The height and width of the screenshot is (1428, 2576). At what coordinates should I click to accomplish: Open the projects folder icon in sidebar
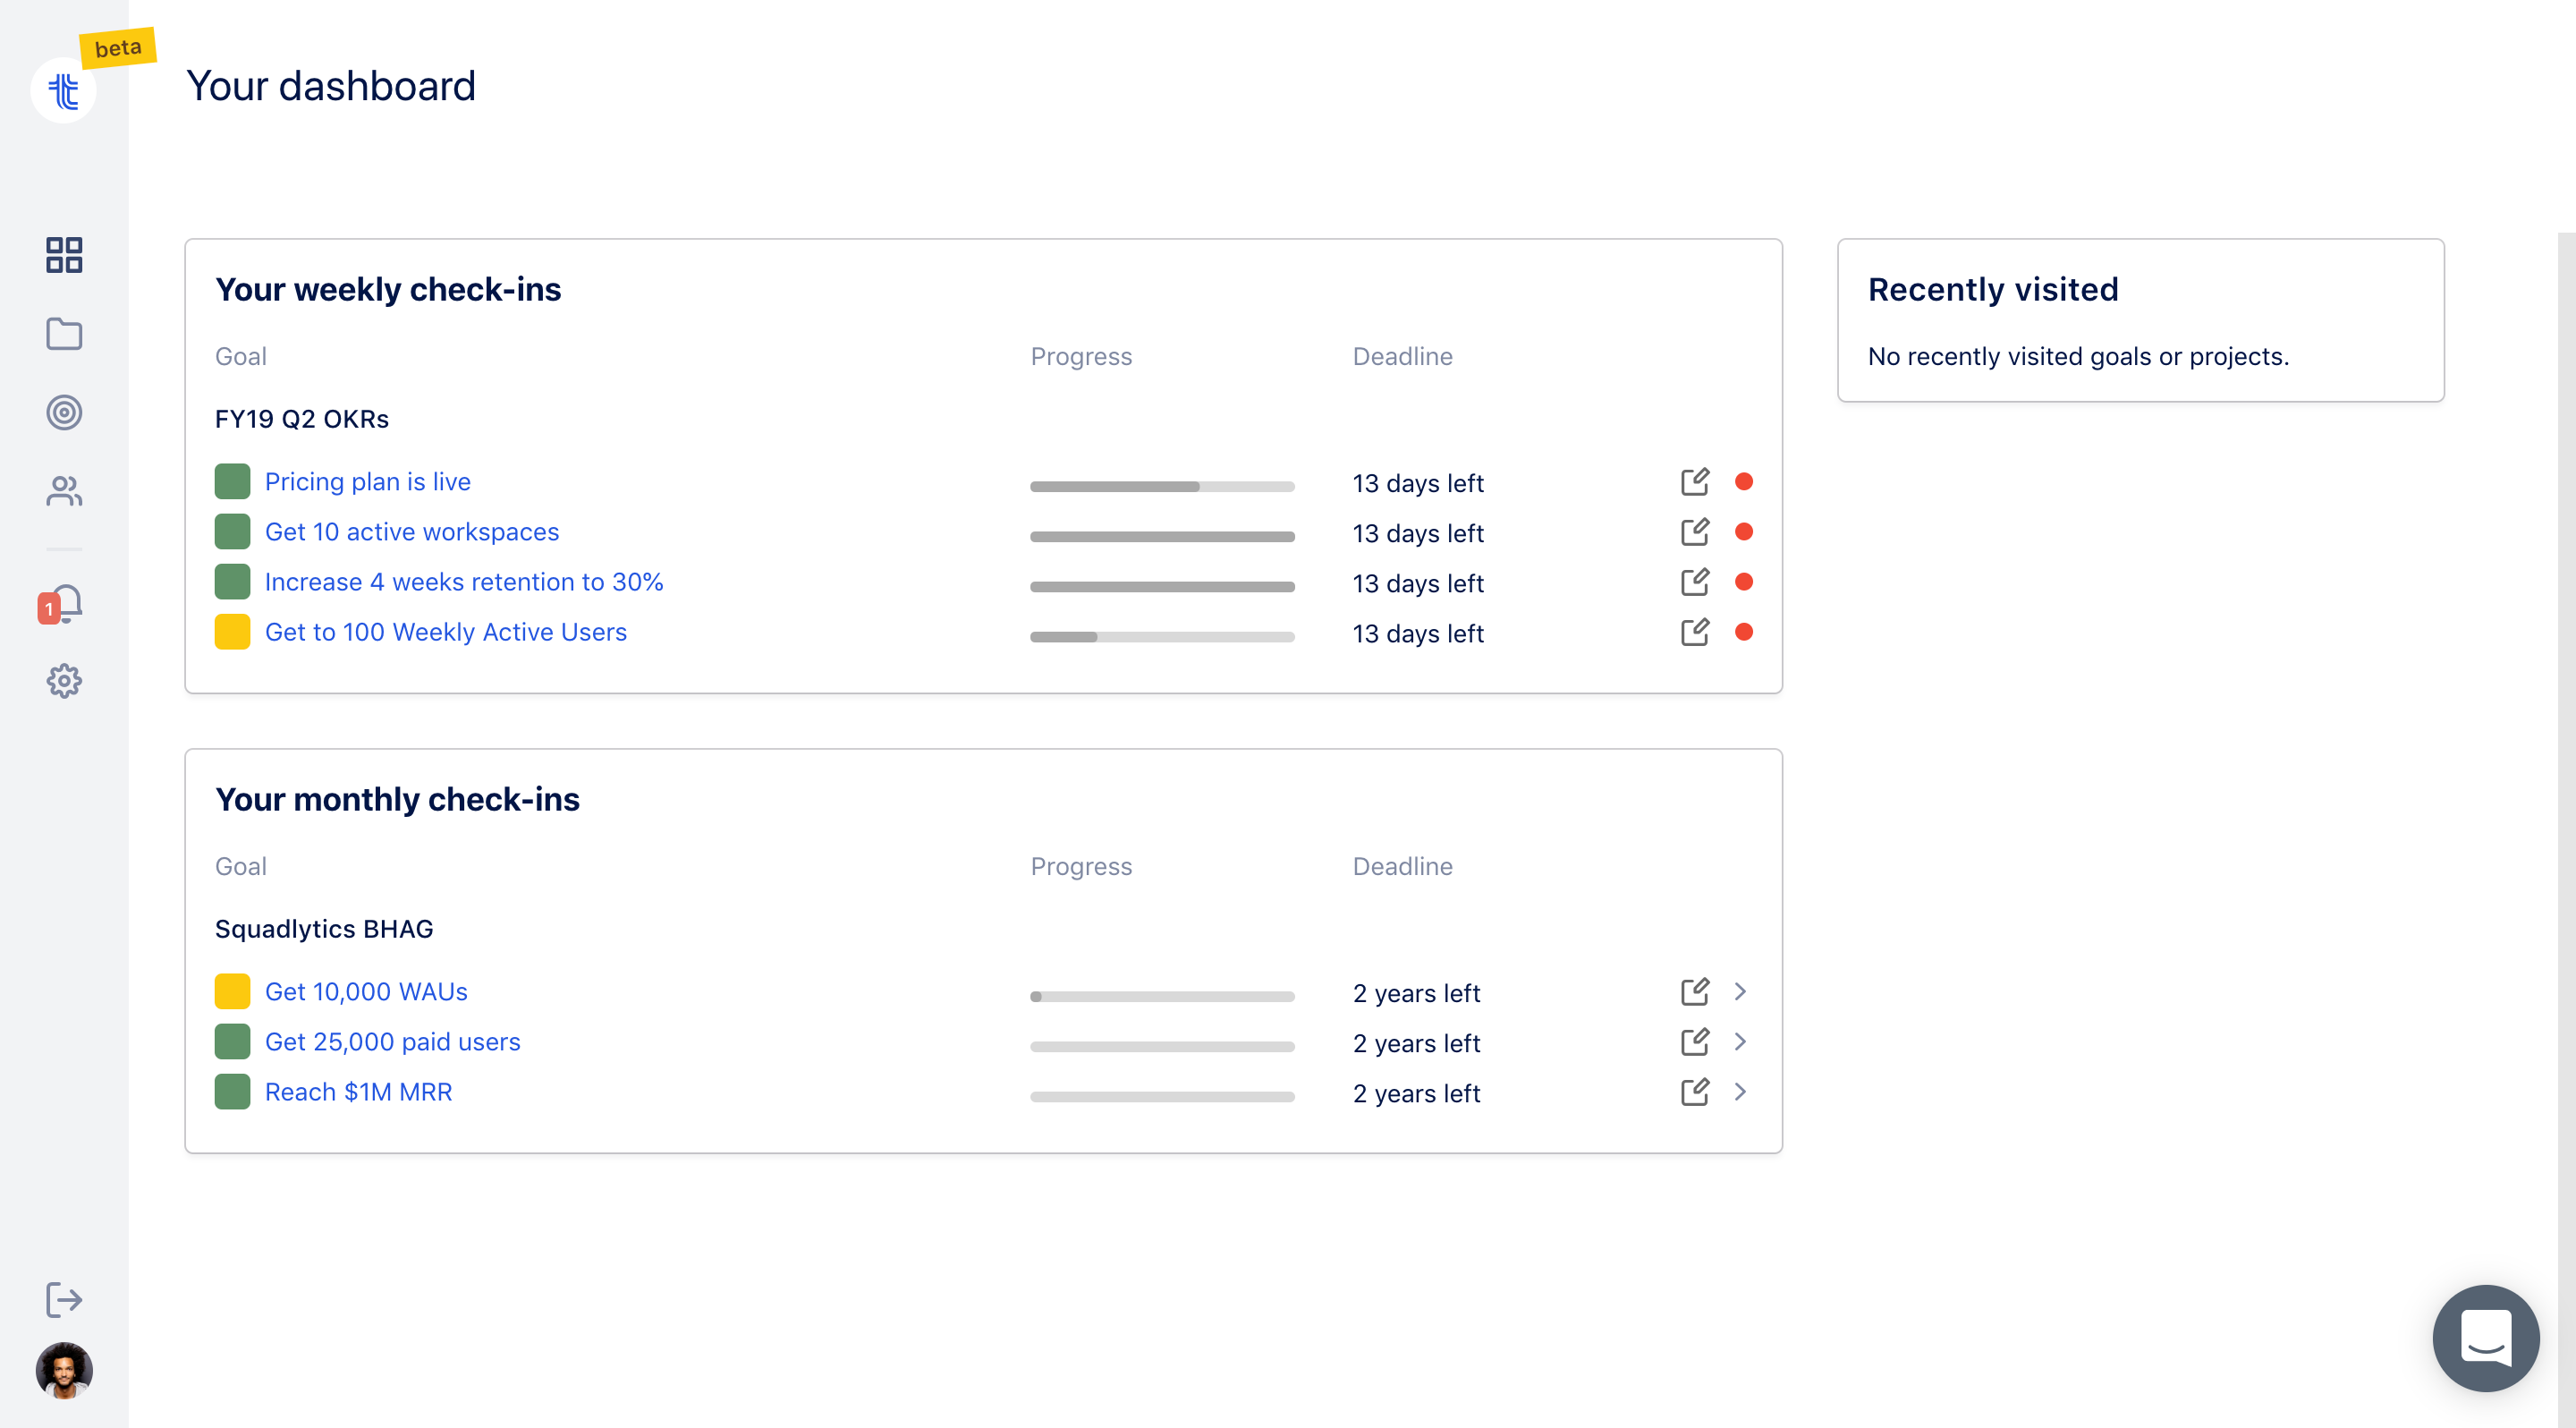[64, 334]
